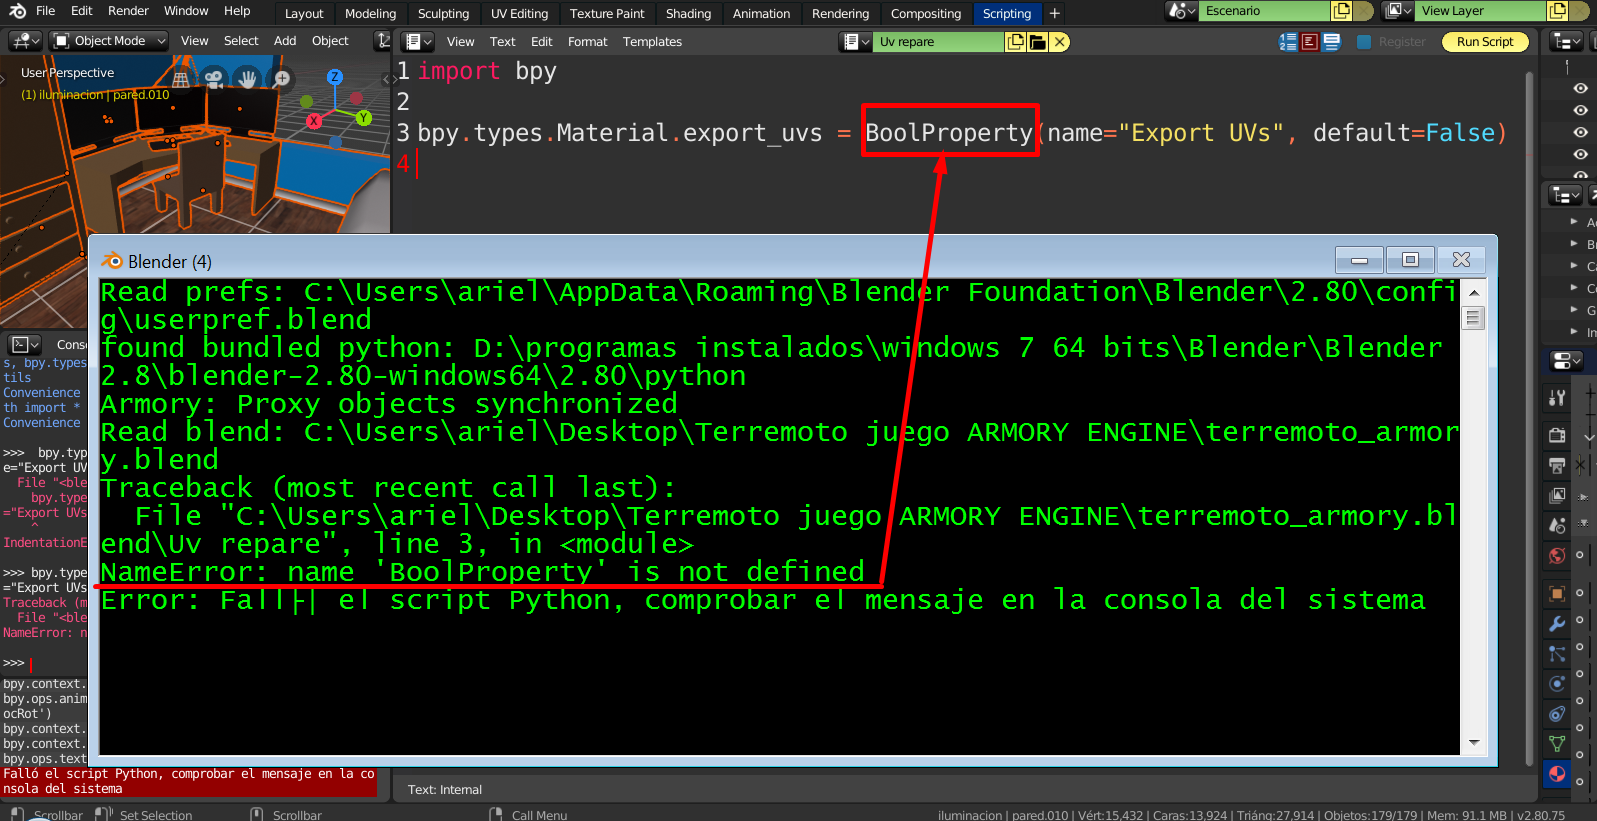Open the view layer browse dropdown
Viewport: 1597px width, 821px height.
(1399, 11)
